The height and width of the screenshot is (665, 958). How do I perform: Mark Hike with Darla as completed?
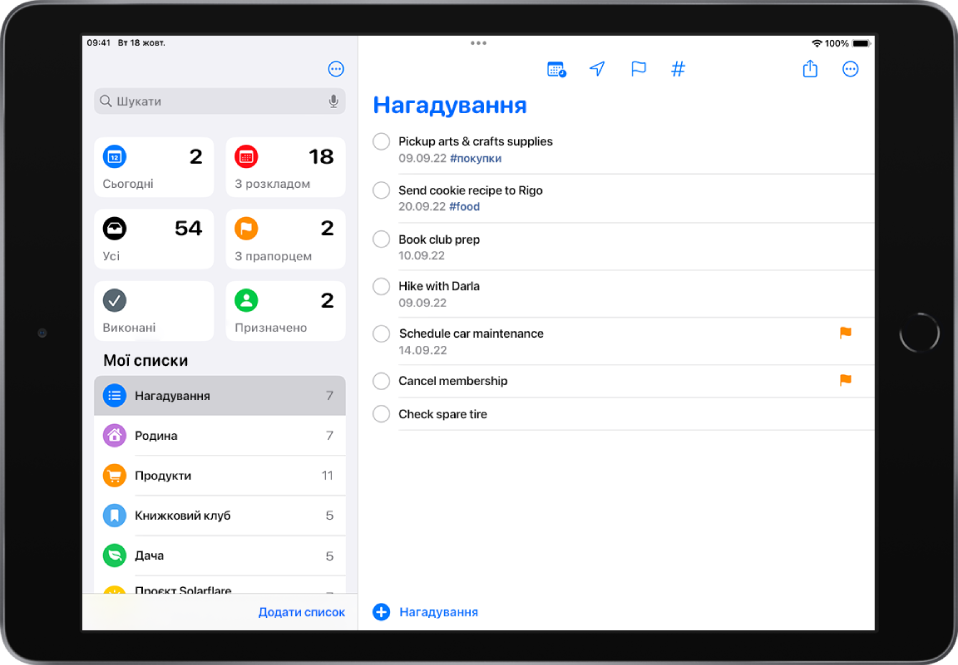click(381, 286)
